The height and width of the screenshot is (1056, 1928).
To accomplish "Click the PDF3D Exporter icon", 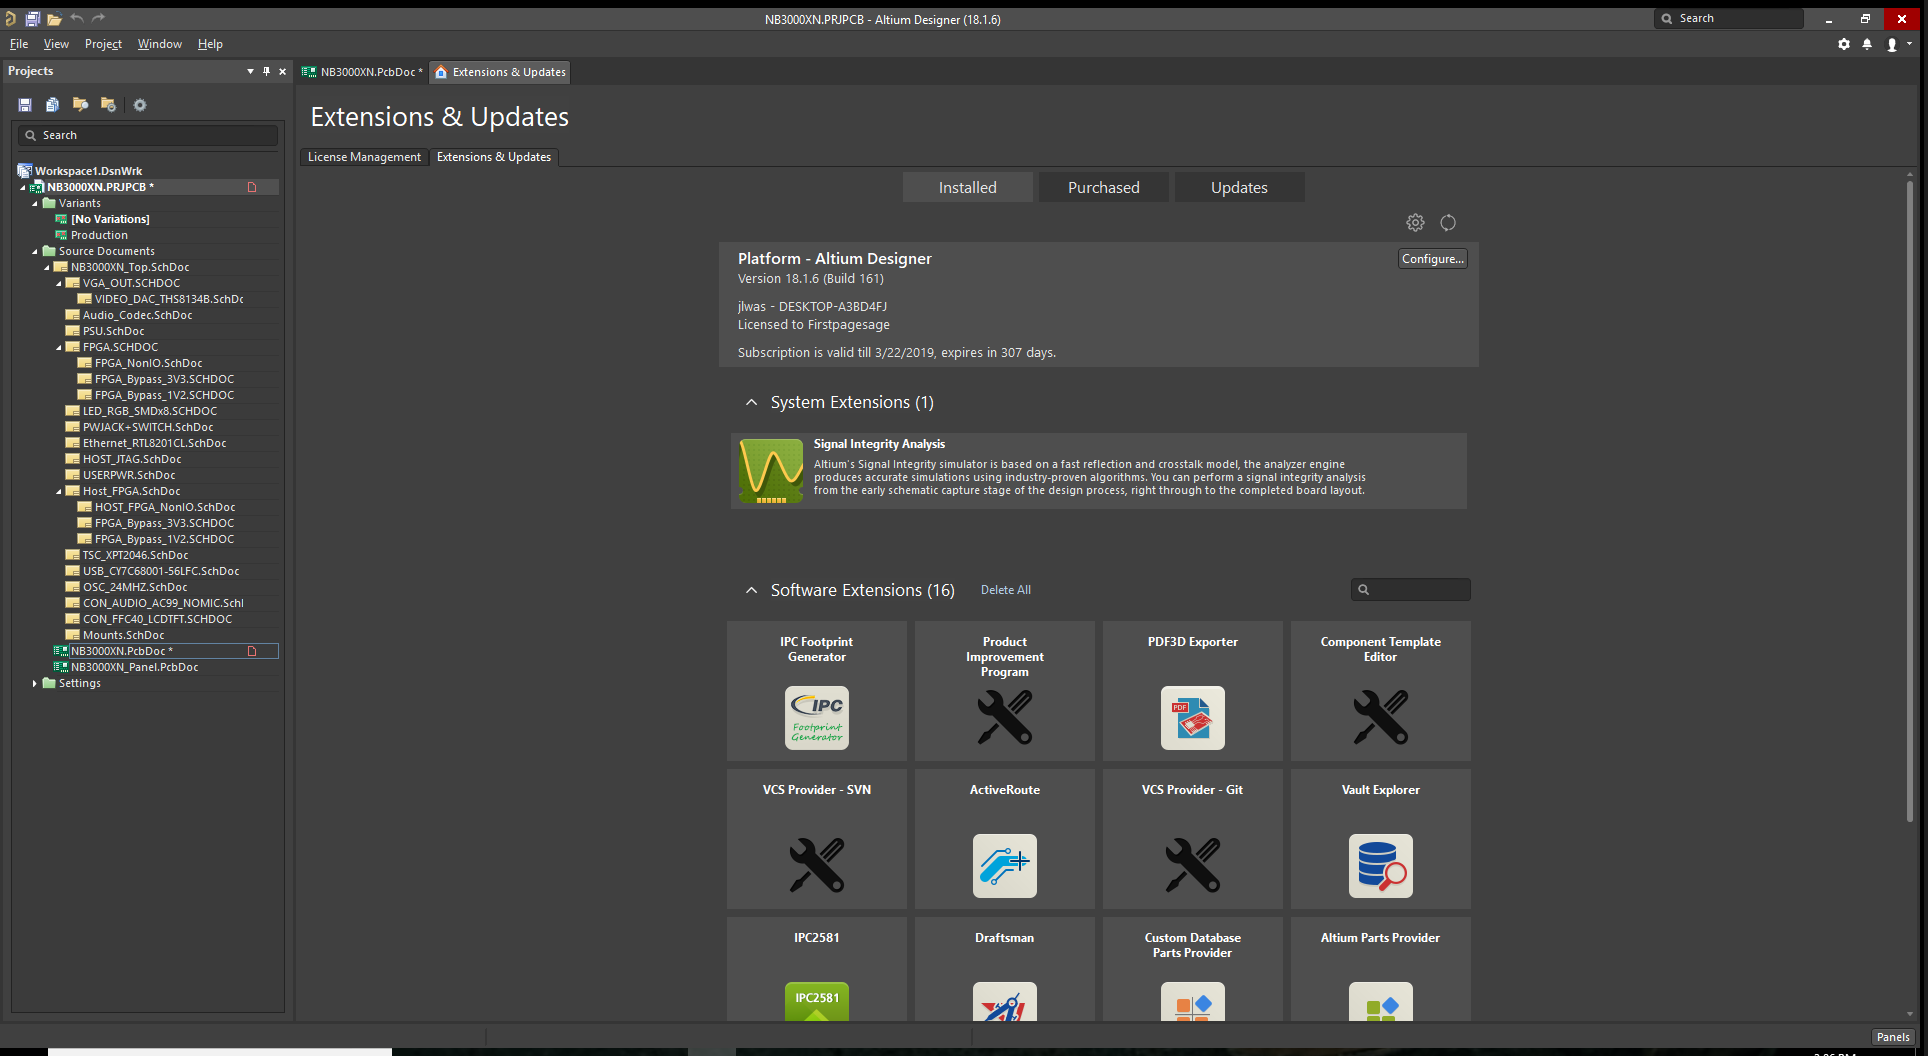I will tap(1193, 718).
